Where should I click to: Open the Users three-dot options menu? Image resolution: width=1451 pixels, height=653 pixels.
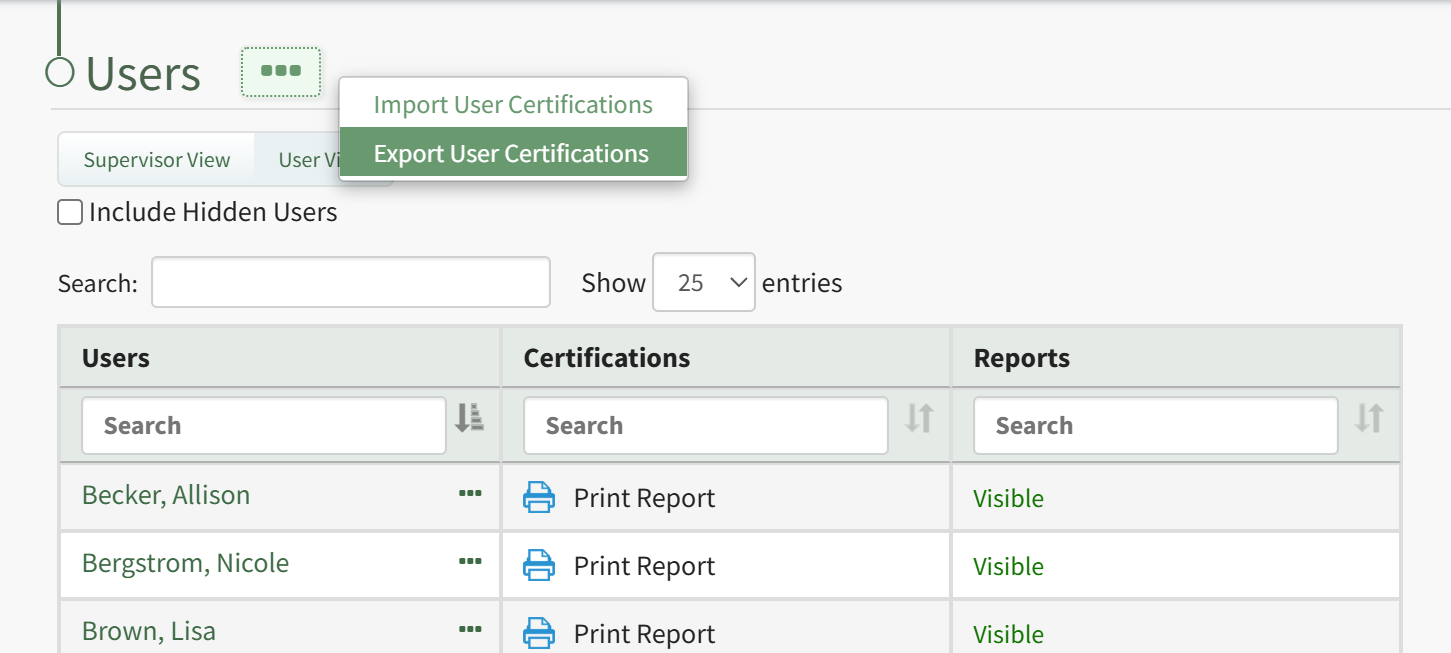coord(281,72)
